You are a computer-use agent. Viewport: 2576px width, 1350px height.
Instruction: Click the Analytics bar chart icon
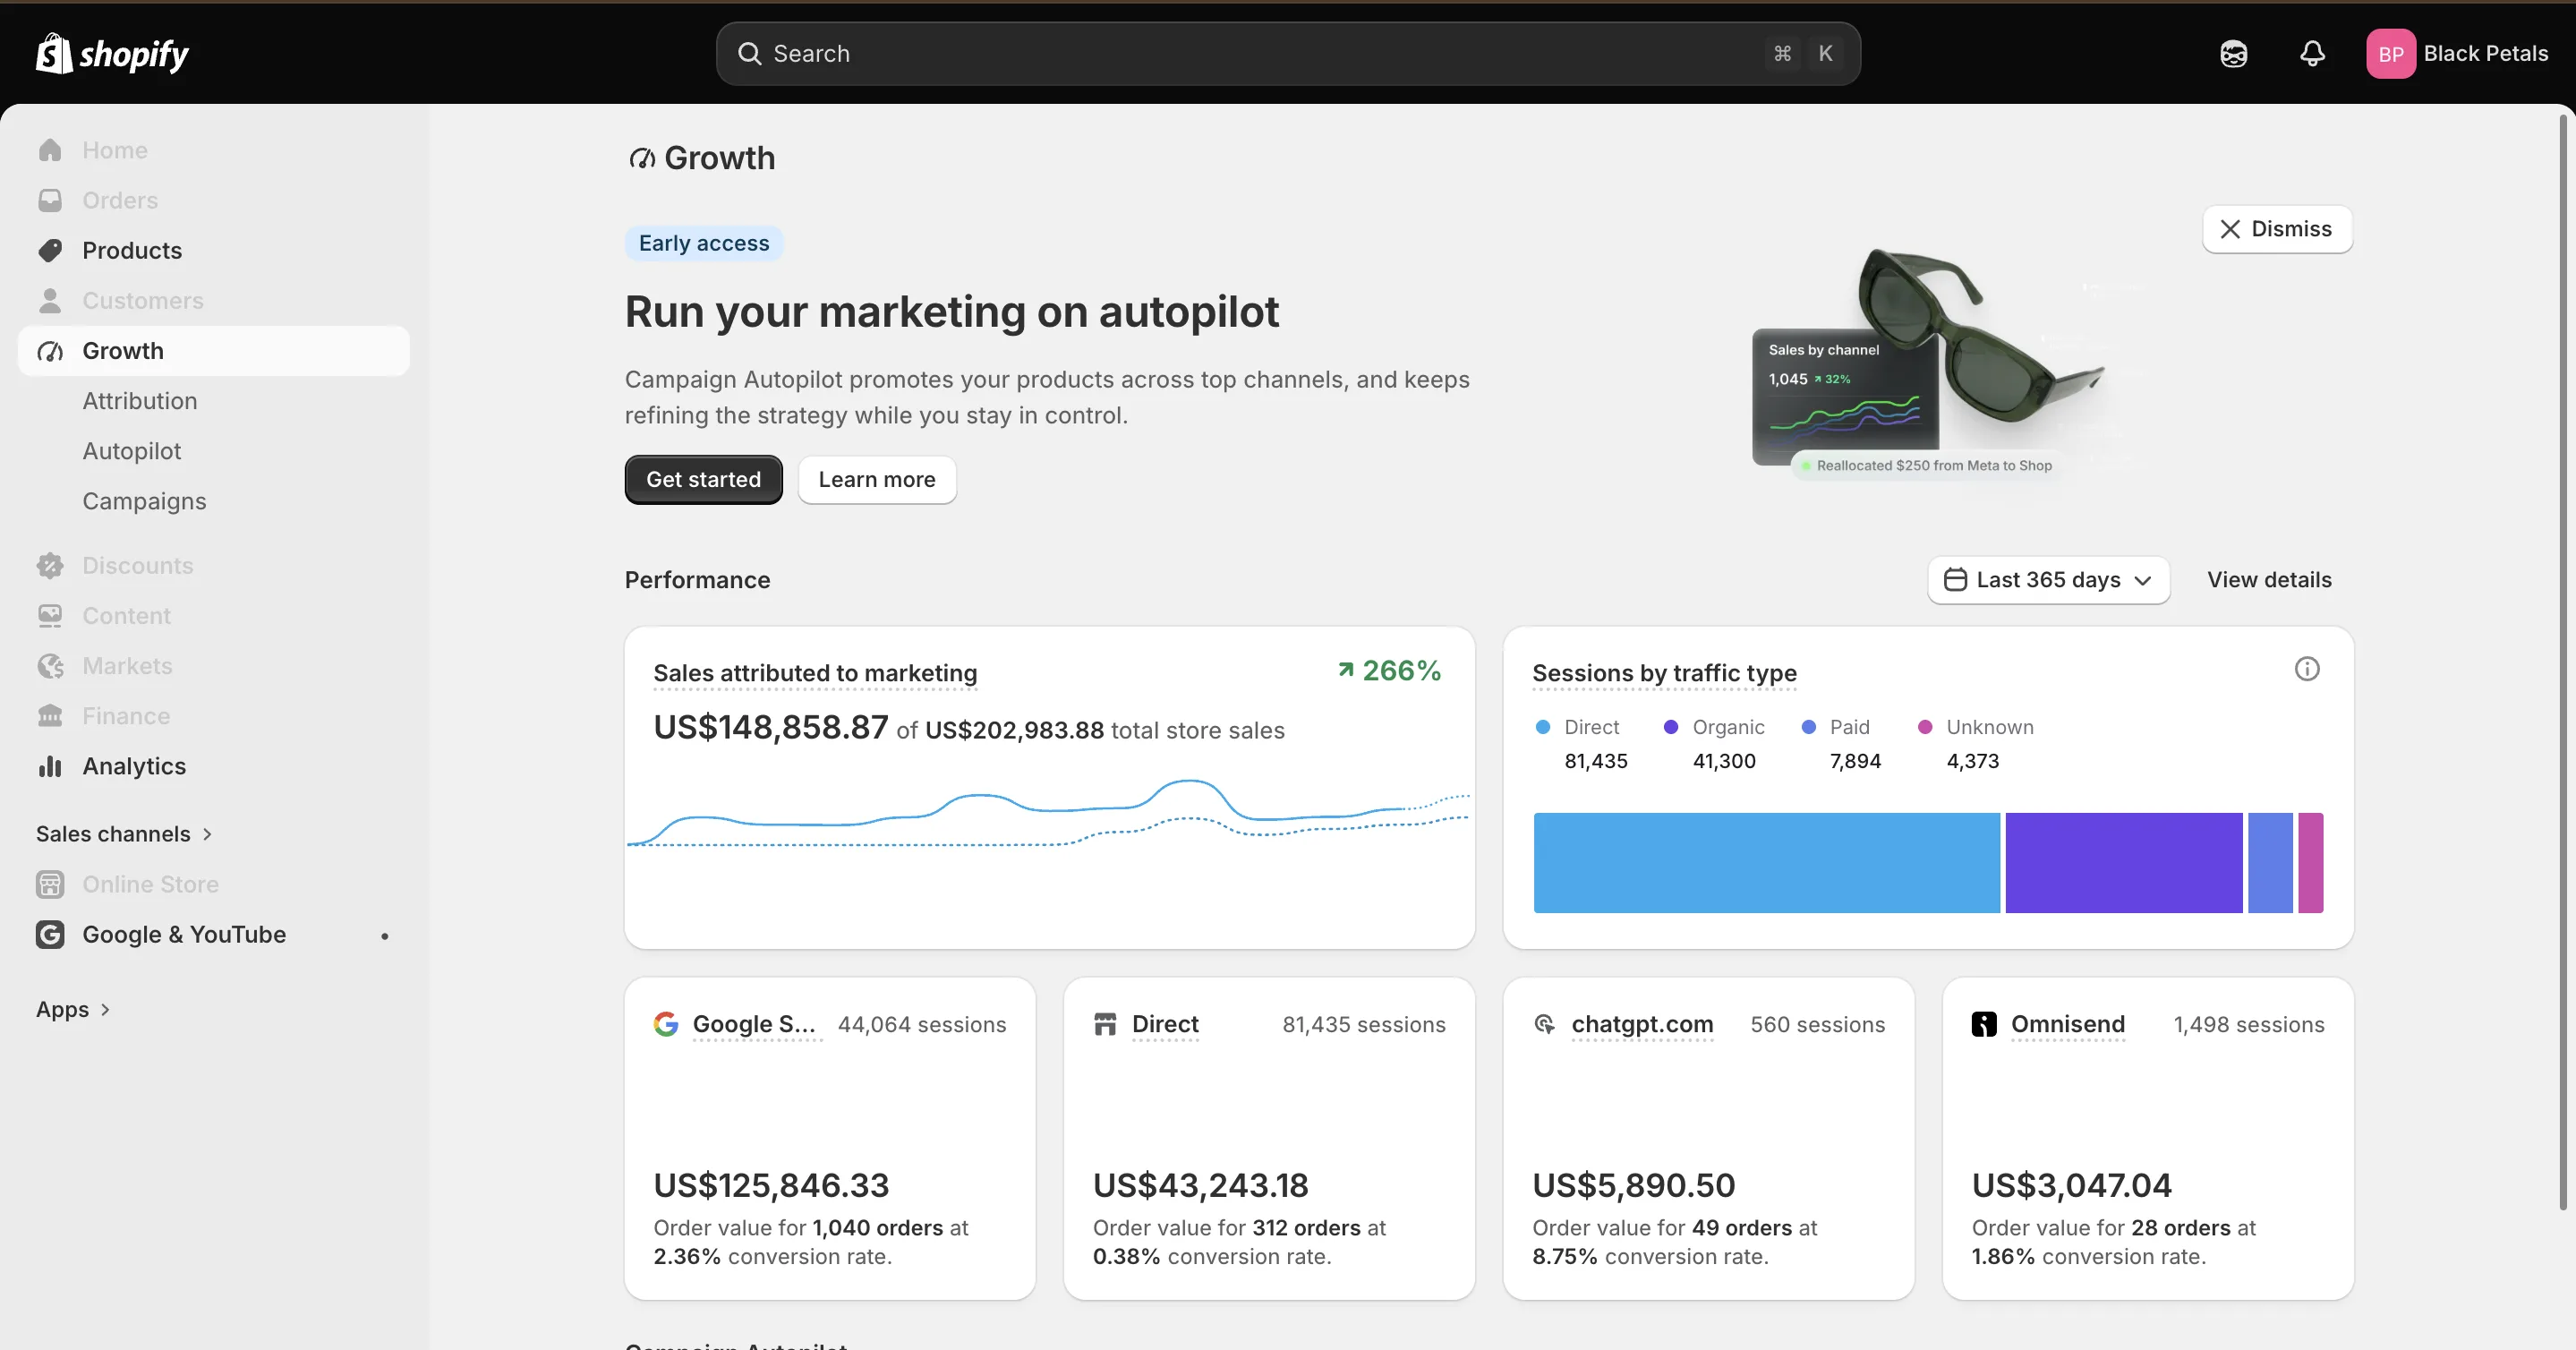tap(50, 766)
